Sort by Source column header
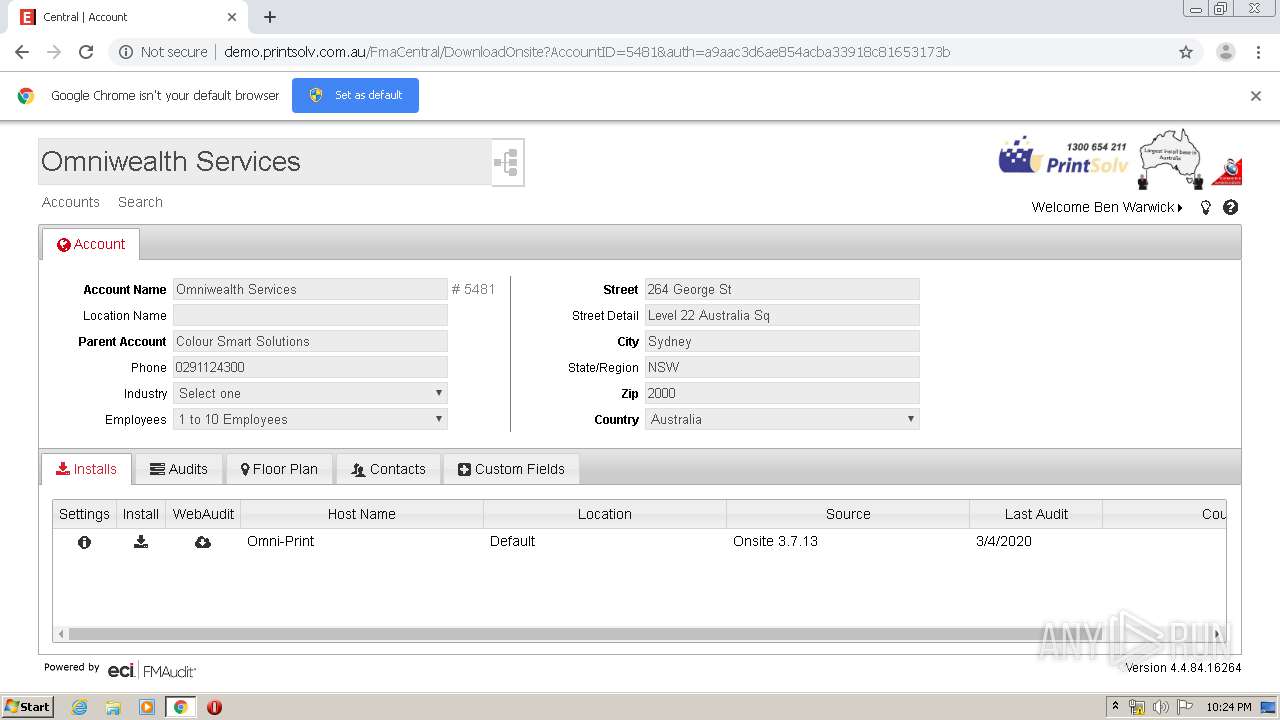 click(848, 514)
